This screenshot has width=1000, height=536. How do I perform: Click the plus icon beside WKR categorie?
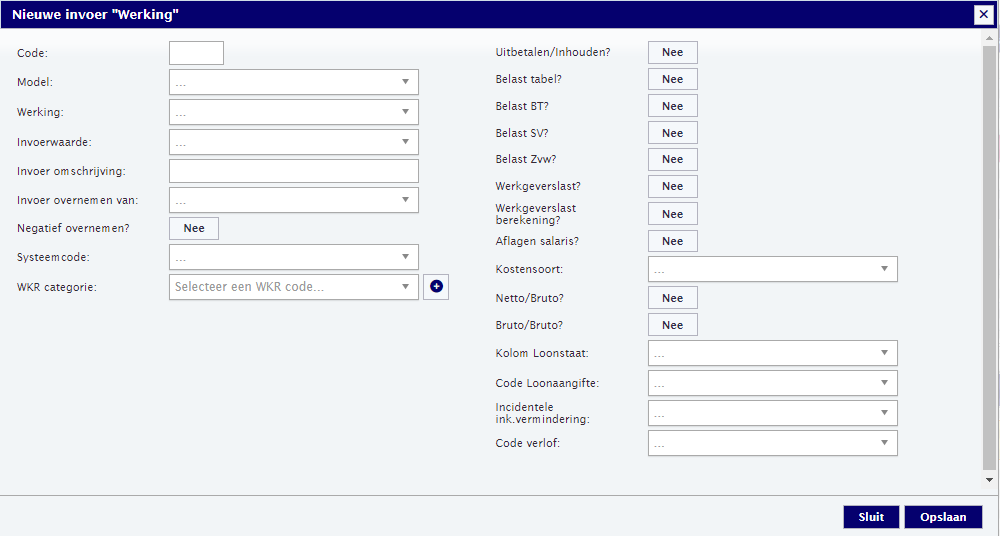click(436, 287)
